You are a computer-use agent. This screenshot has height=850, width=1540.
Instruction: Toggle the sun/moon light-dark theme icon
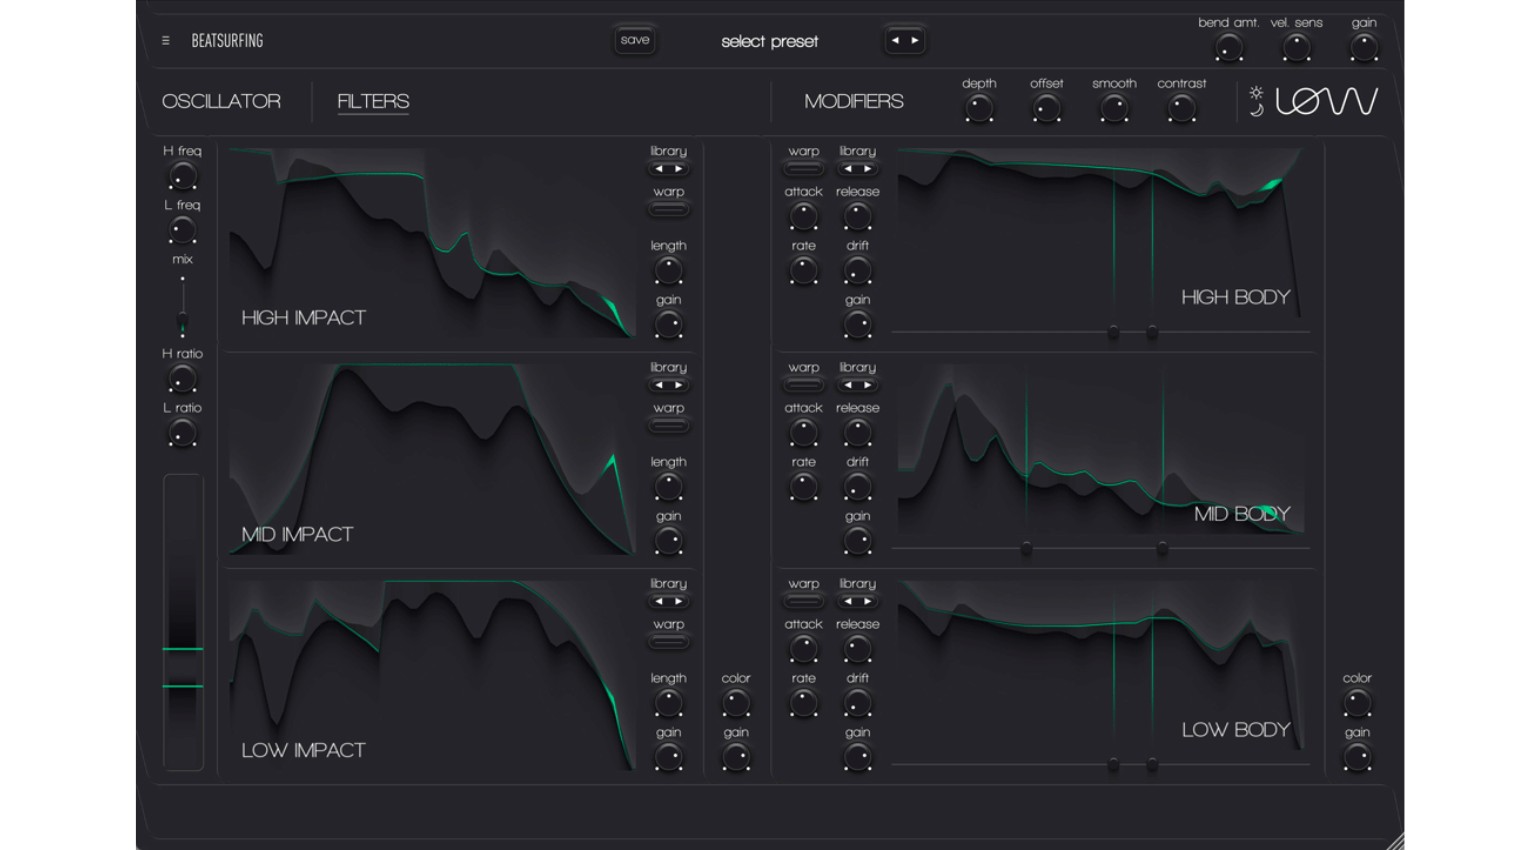[1256, 101]
